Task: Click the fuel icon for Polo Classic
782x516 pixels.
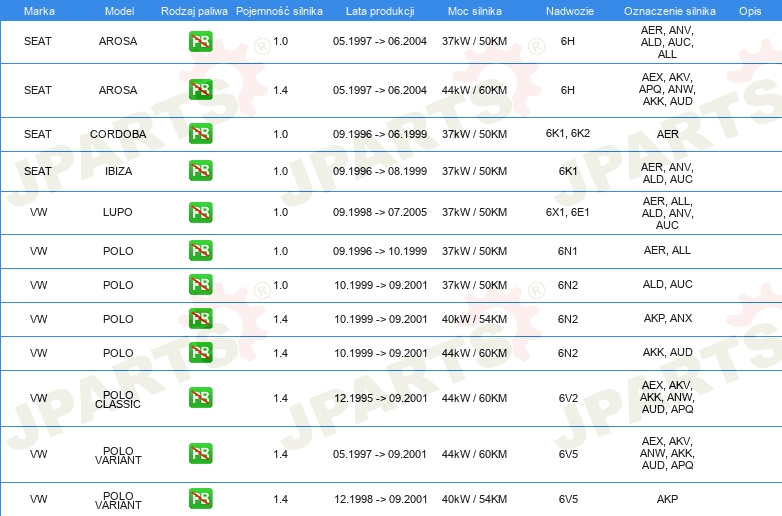Action: [x=200, y=398]
